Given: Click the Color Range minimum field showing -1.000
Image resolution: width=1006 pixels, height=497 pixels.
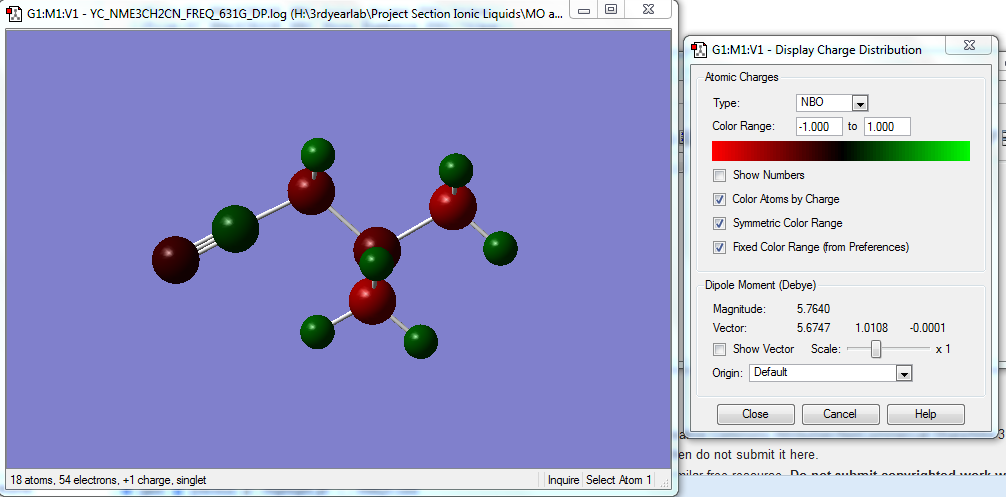Looking at the screenshot, I should tap(819, 127).
